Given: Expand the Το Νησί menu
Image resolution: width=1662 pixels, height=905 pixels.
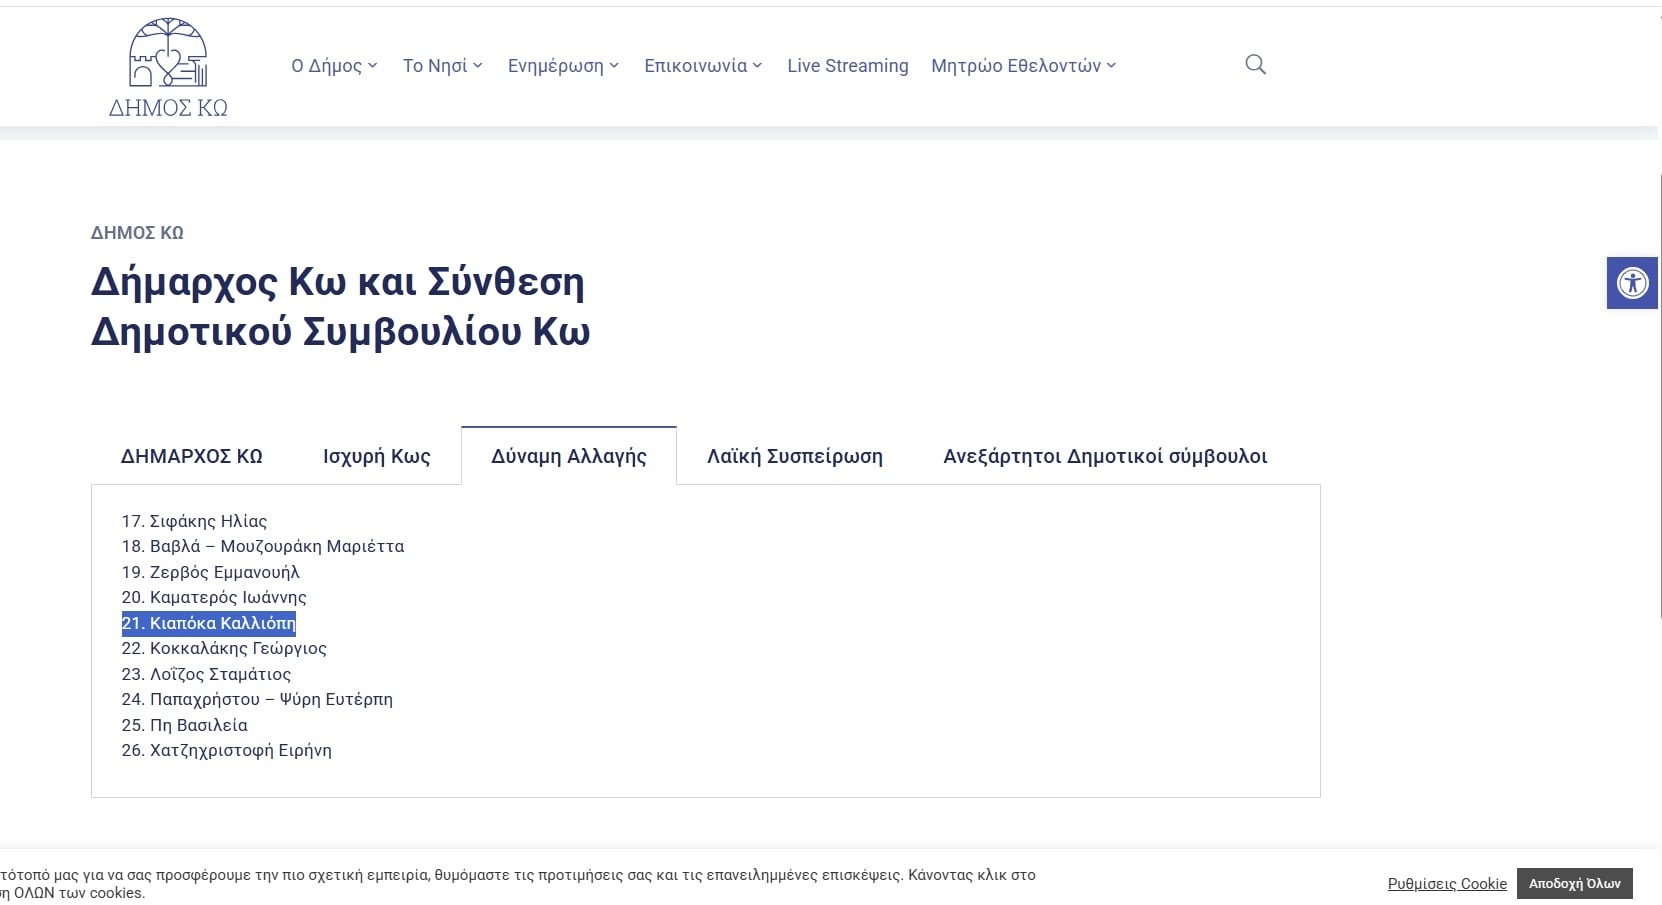Looking at the screenshot, I should (x=442, y=66).
